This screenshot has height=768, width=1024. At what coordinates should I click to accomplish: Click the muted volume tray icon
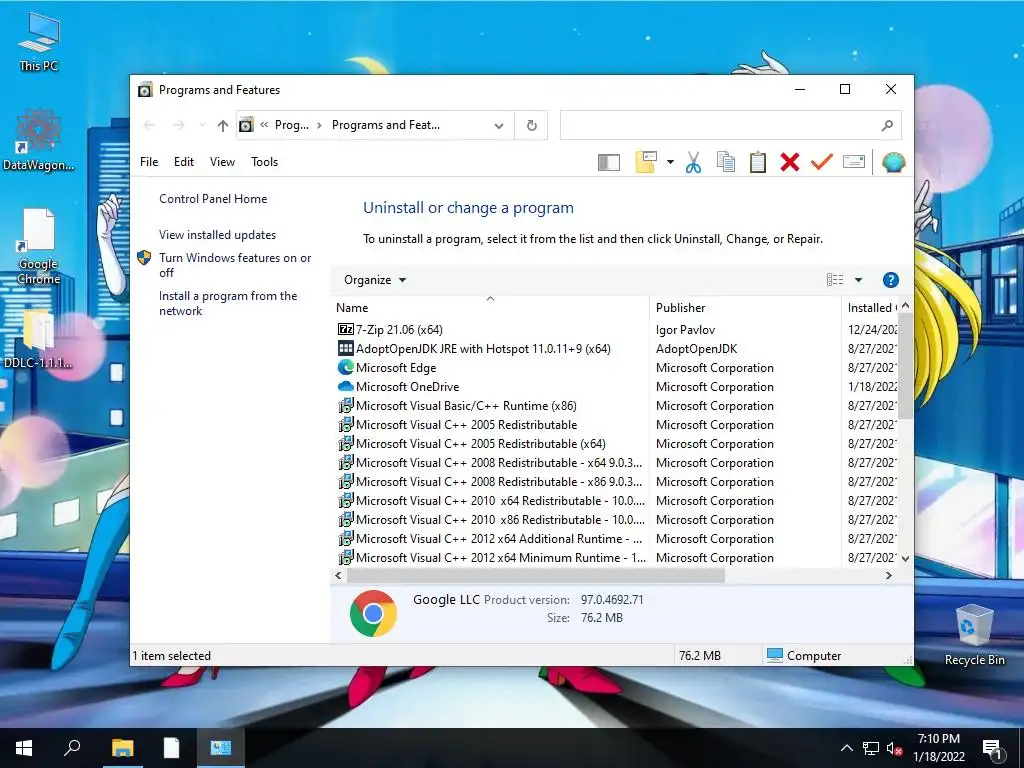(894, 748)
